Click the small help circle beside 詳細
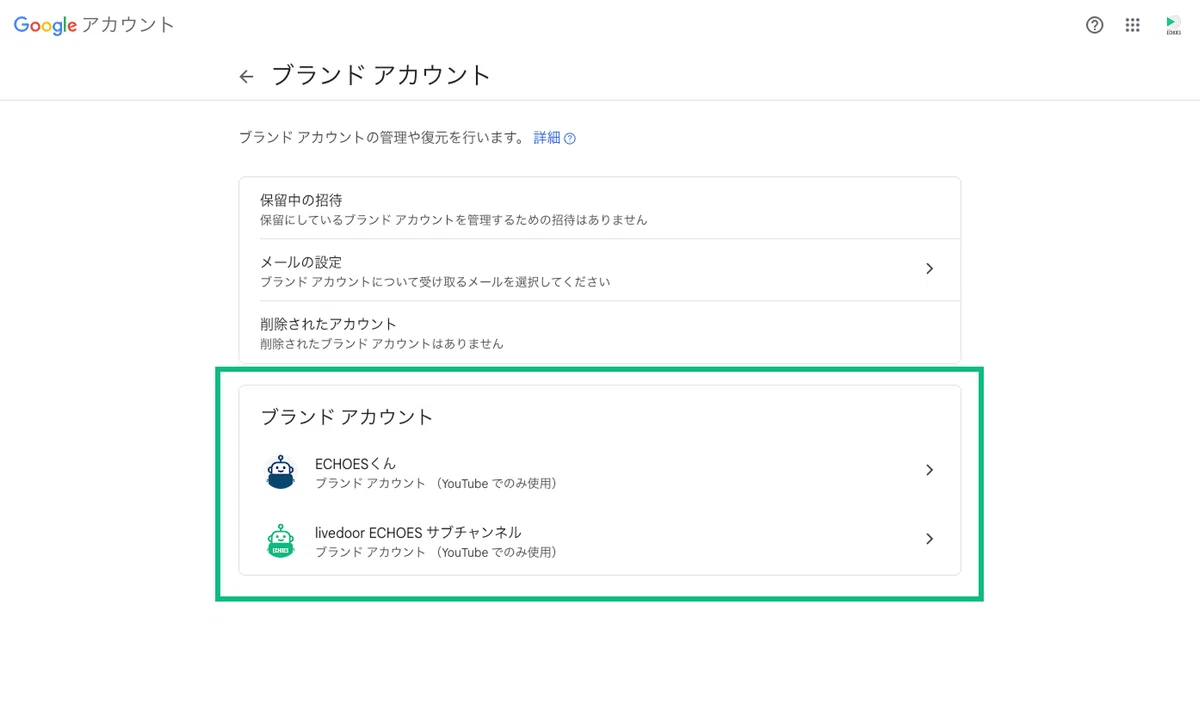The width and height of the screenshot is (1200, 710). pyautogui.click(x=570, y=139)
